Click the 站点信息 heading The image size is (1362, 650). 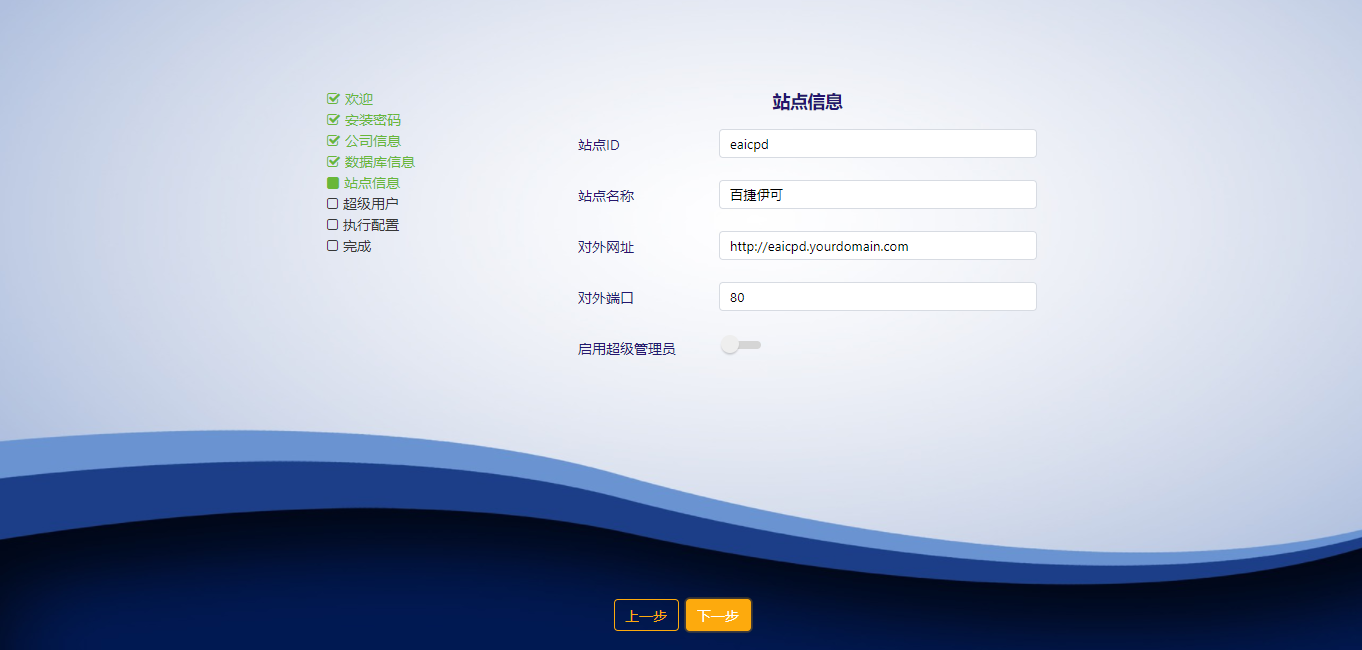pos(808,102)
